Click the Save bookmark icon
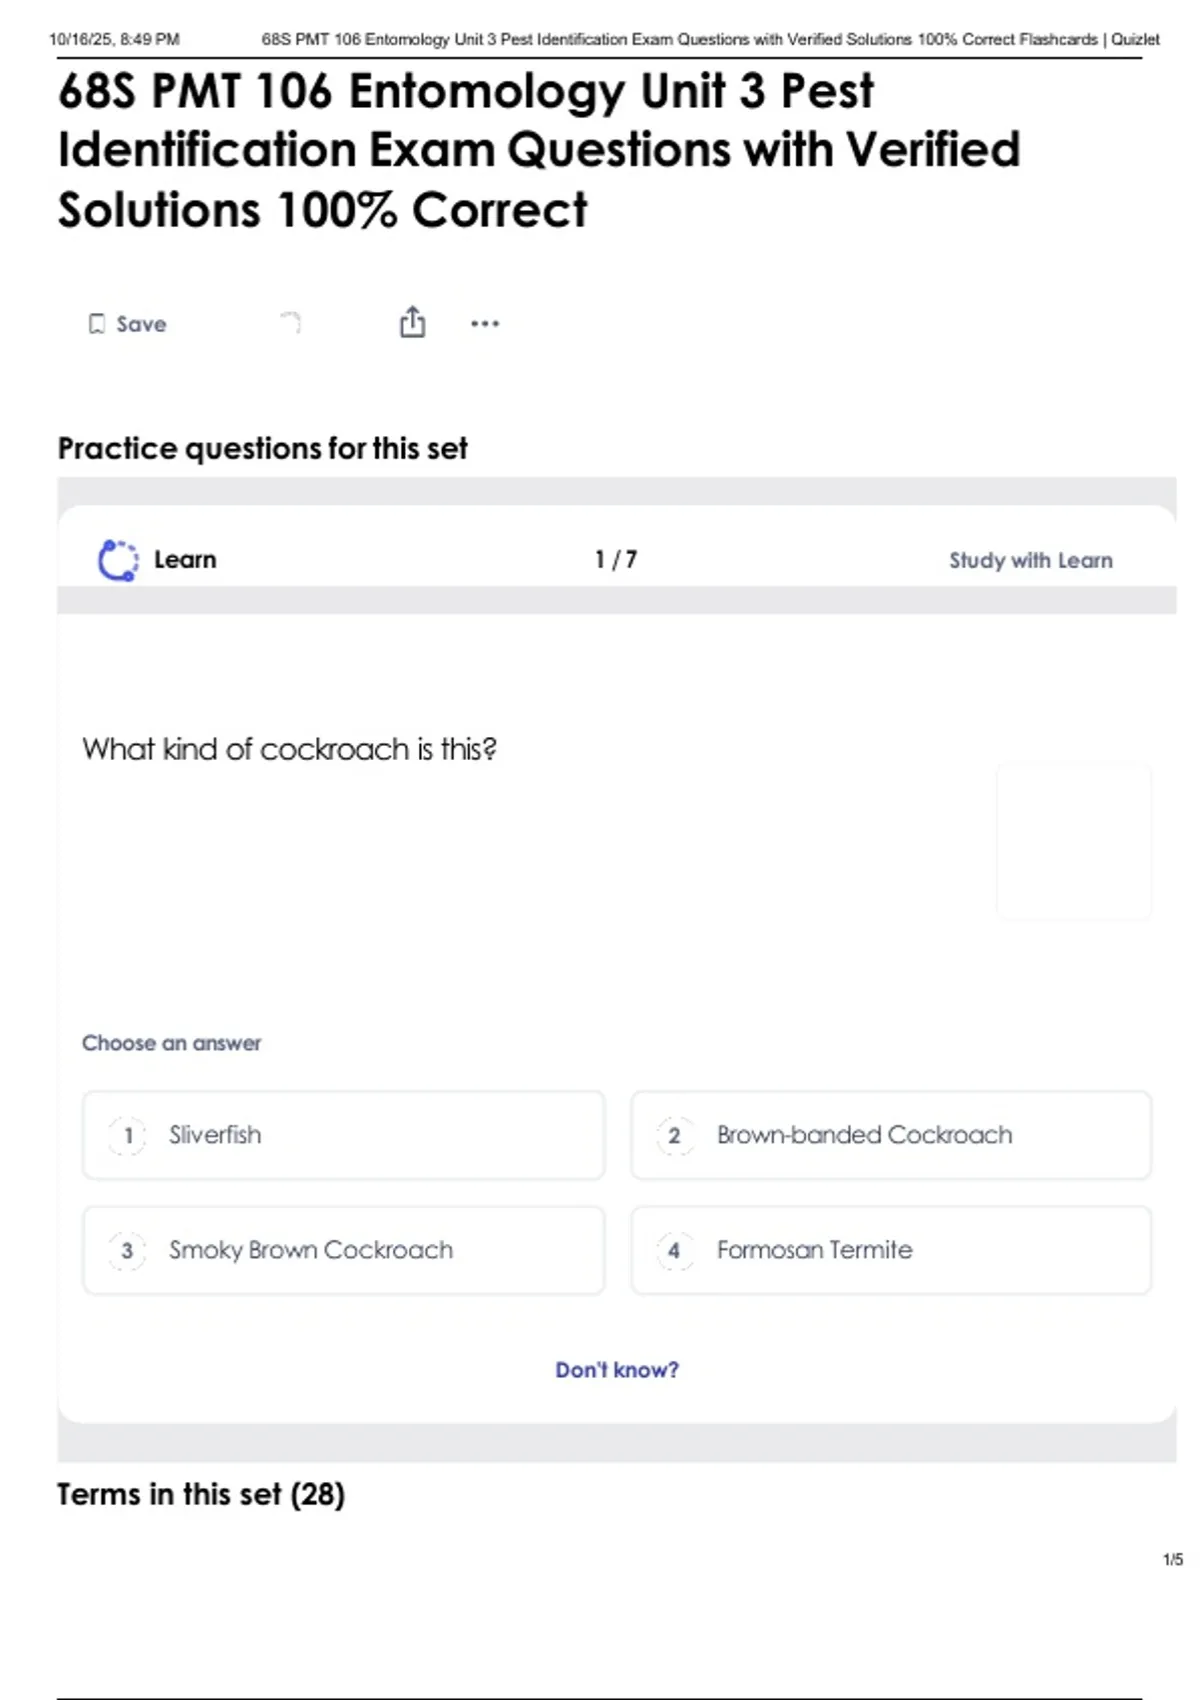 point(97,324)
